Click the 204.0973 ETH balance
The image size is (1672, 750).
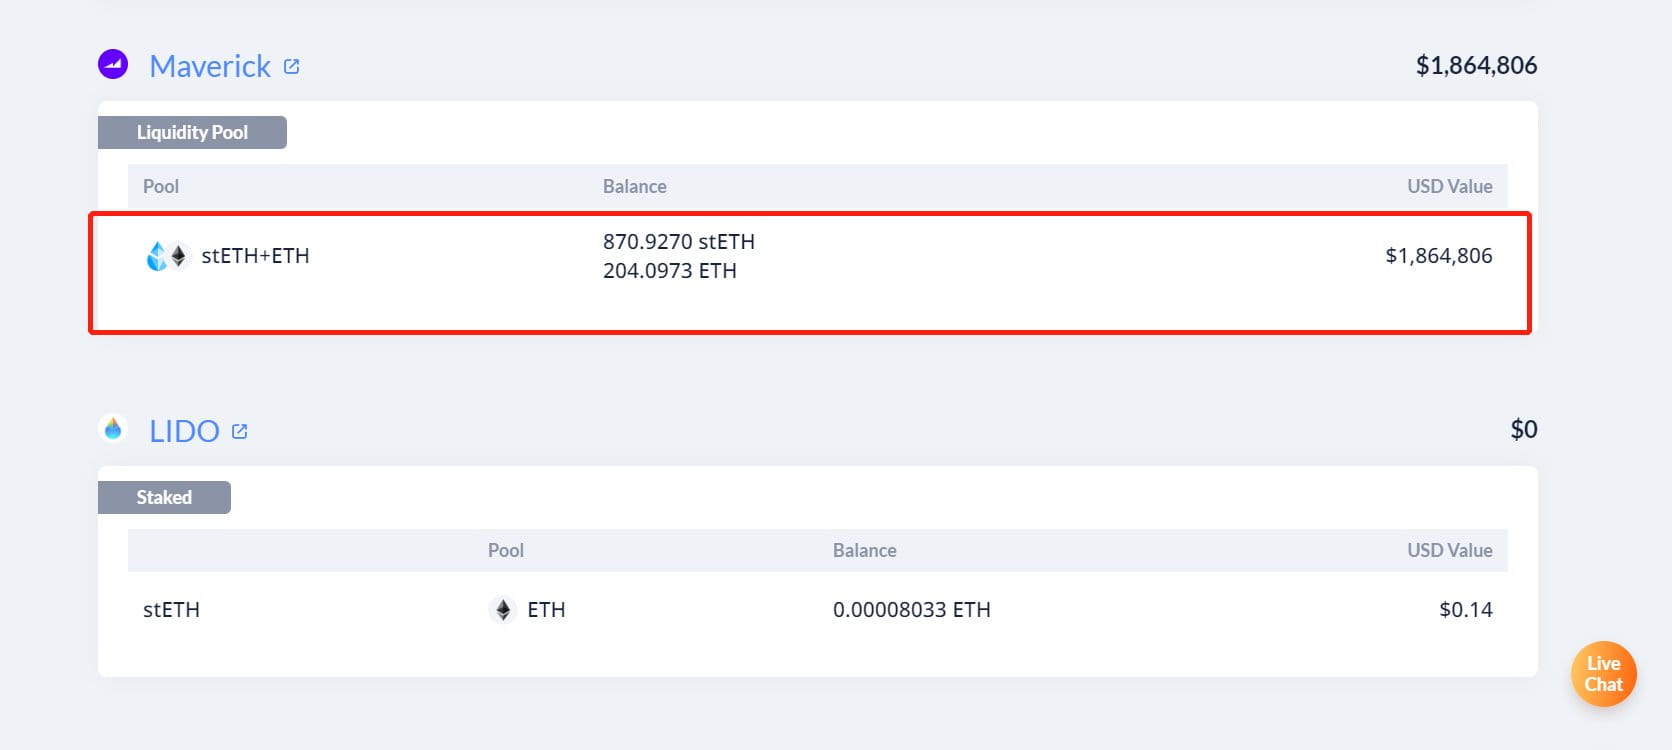pos(670,270)
